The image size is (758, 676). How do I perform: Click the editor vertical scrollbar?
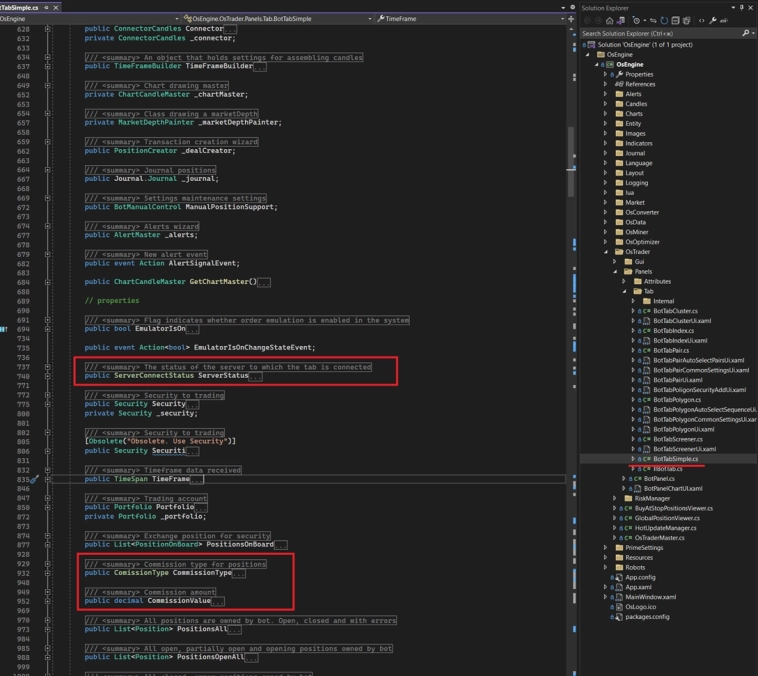click(572, 300)
